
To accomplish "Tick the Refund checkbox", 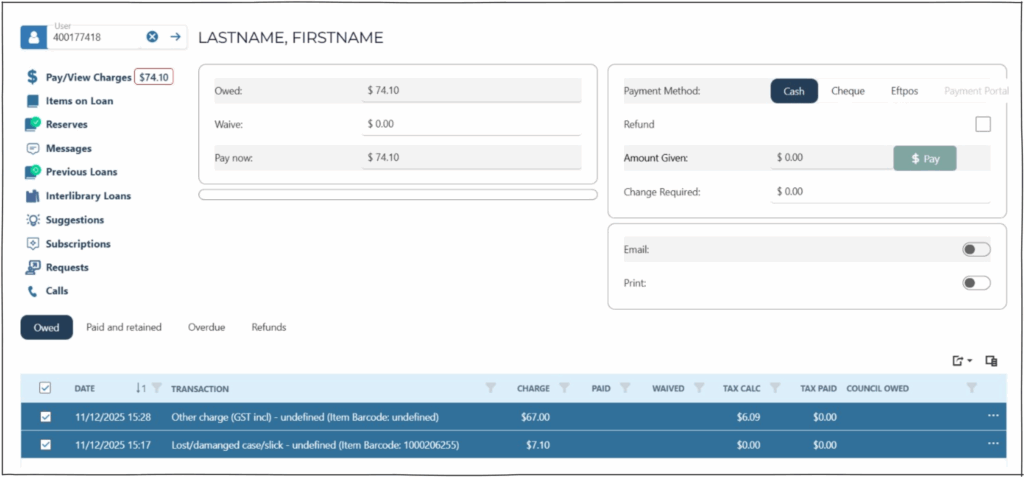I will pyautogui.click(x=982, y=124).
